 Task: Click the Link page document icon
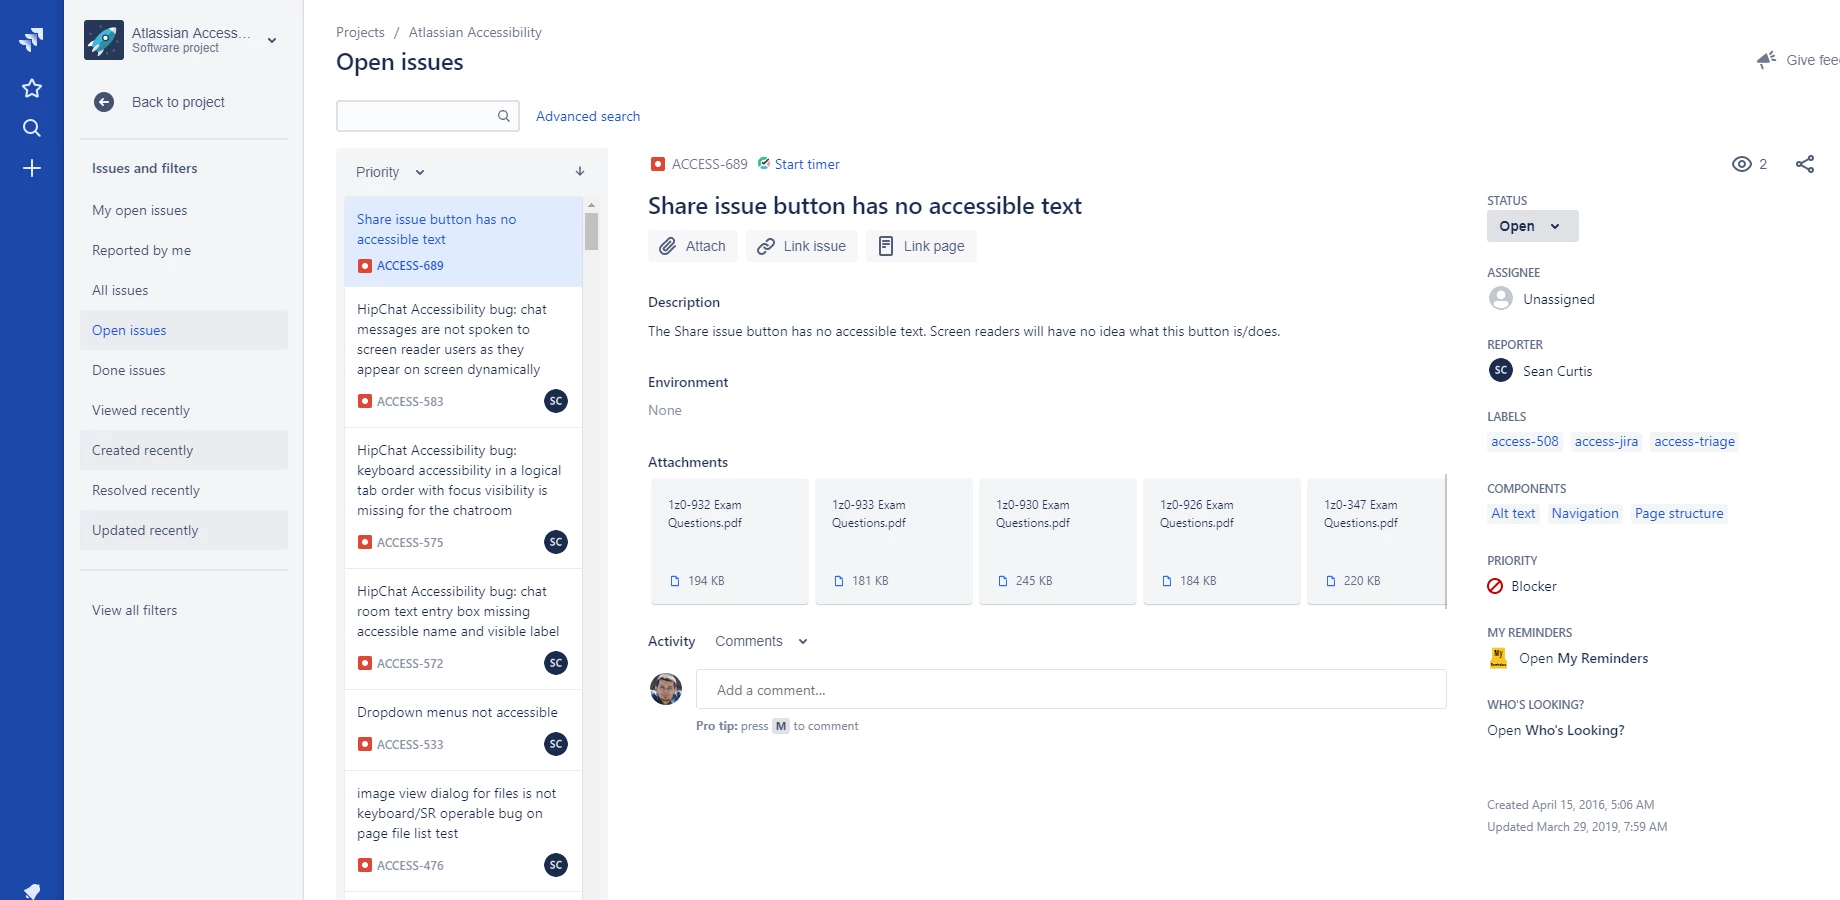point(886,246)
